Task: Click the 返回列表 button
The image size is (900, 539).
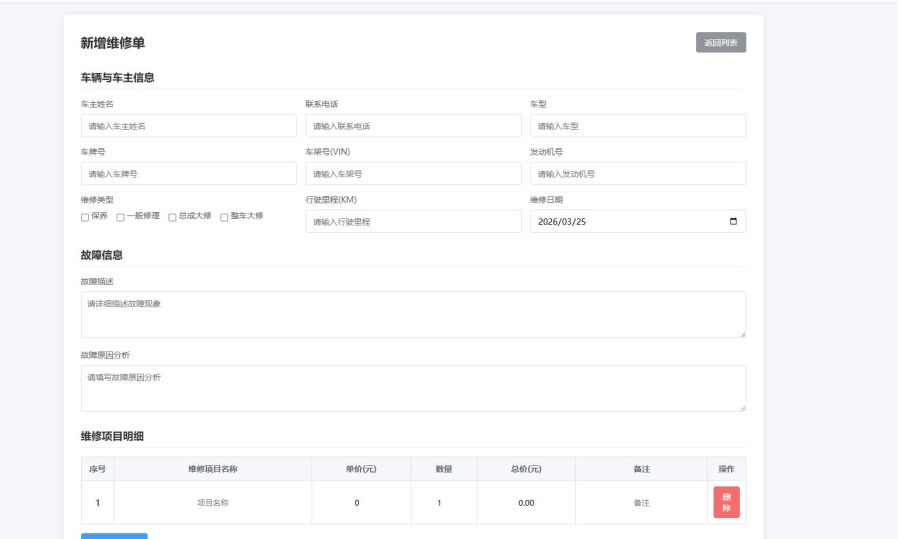Action: pos(720,43)
